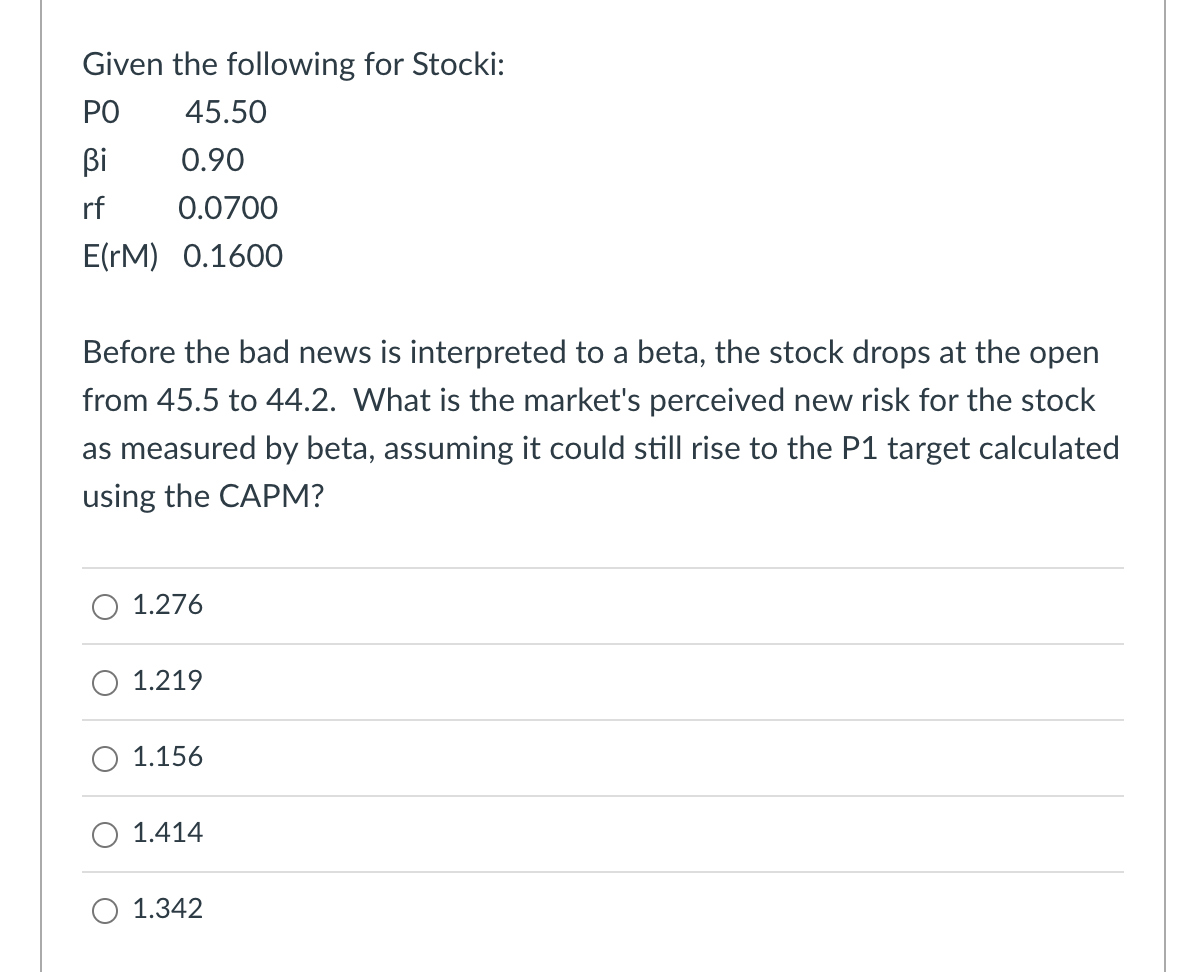The image size is (1202, 972).
Task: Click the 'using the CAPM?' text line
Action: click(x=203, y=497)
